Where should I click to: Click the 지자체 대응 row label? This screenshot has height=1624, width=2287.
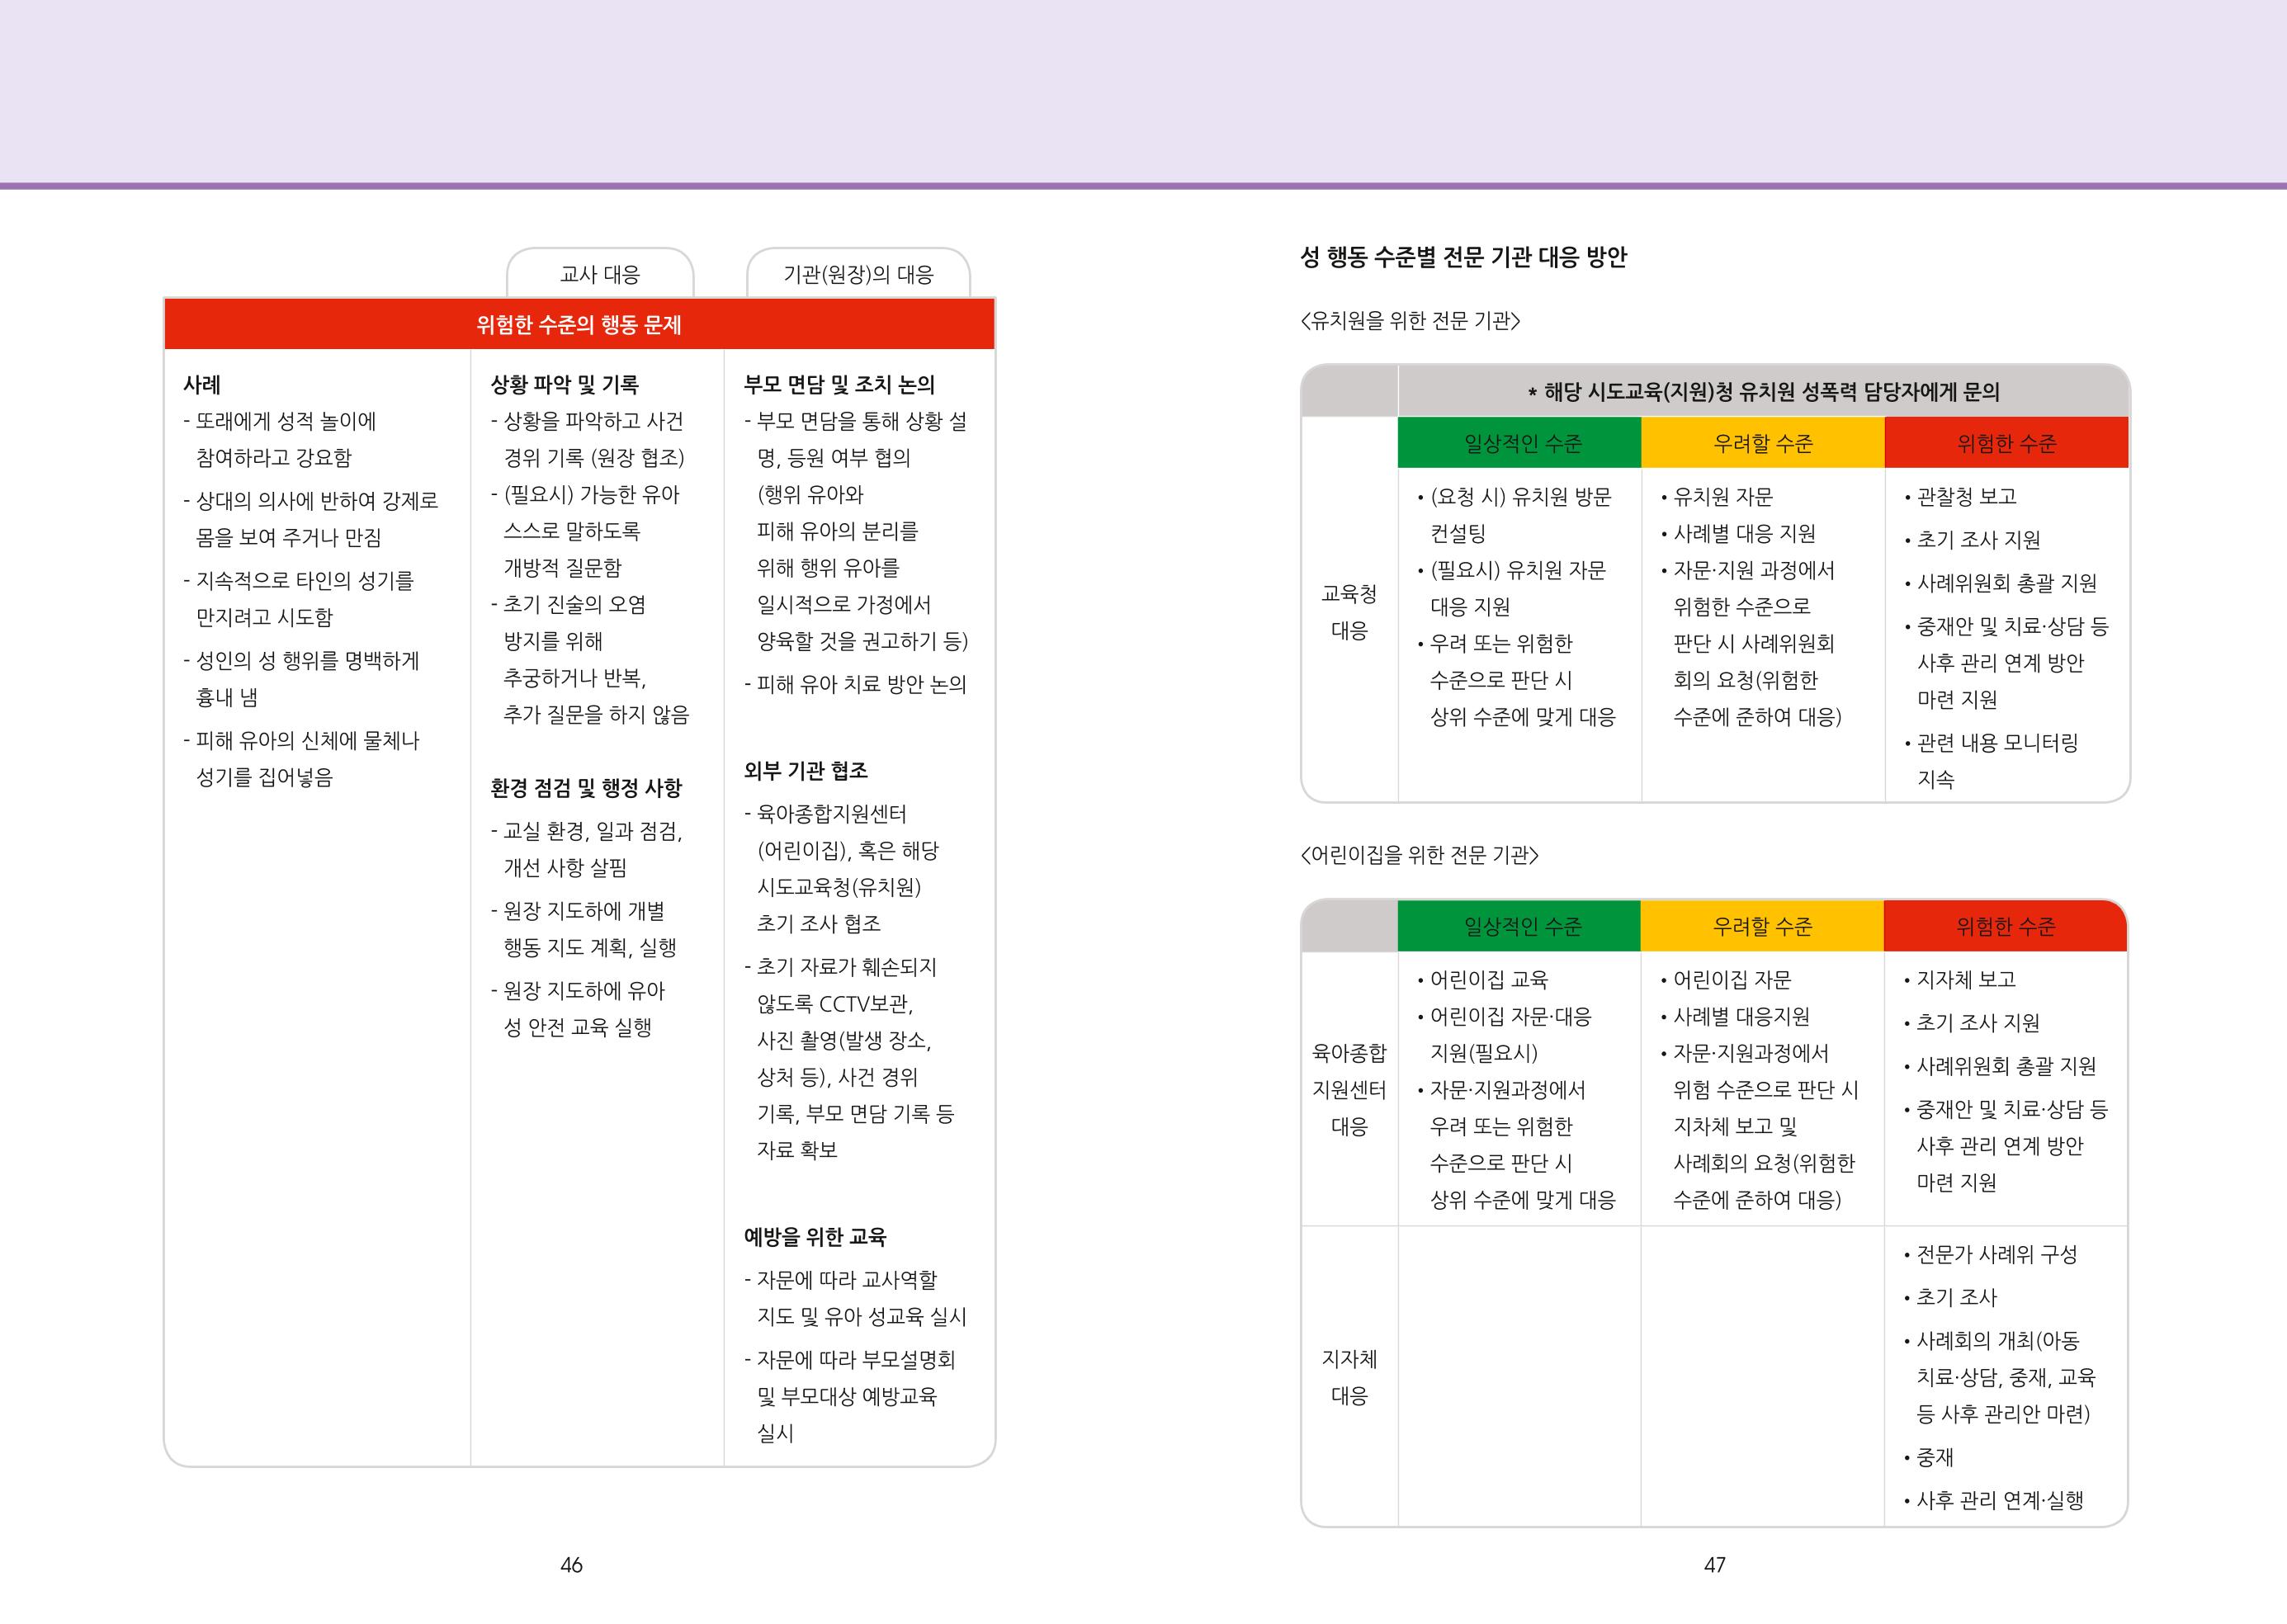pyautogui.click(x=1349, y=1377)
